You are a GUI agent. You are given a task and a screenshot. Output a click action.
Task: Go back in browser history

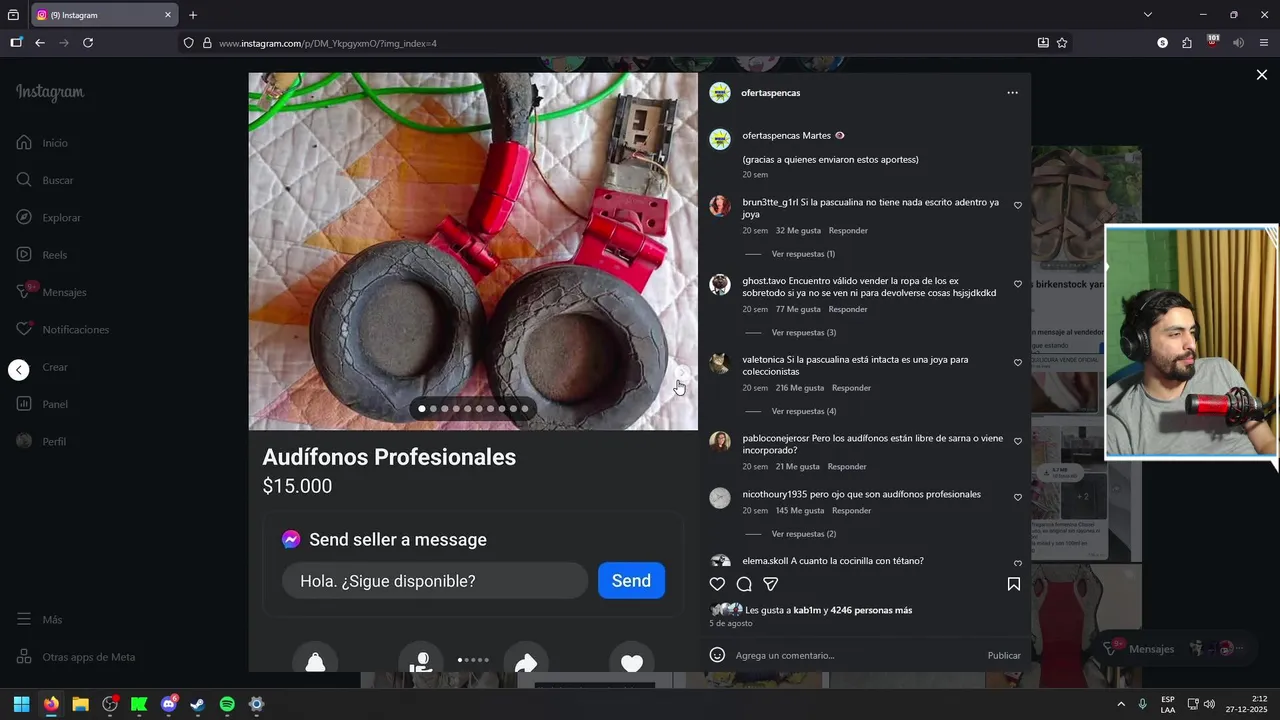click(40, 43)
